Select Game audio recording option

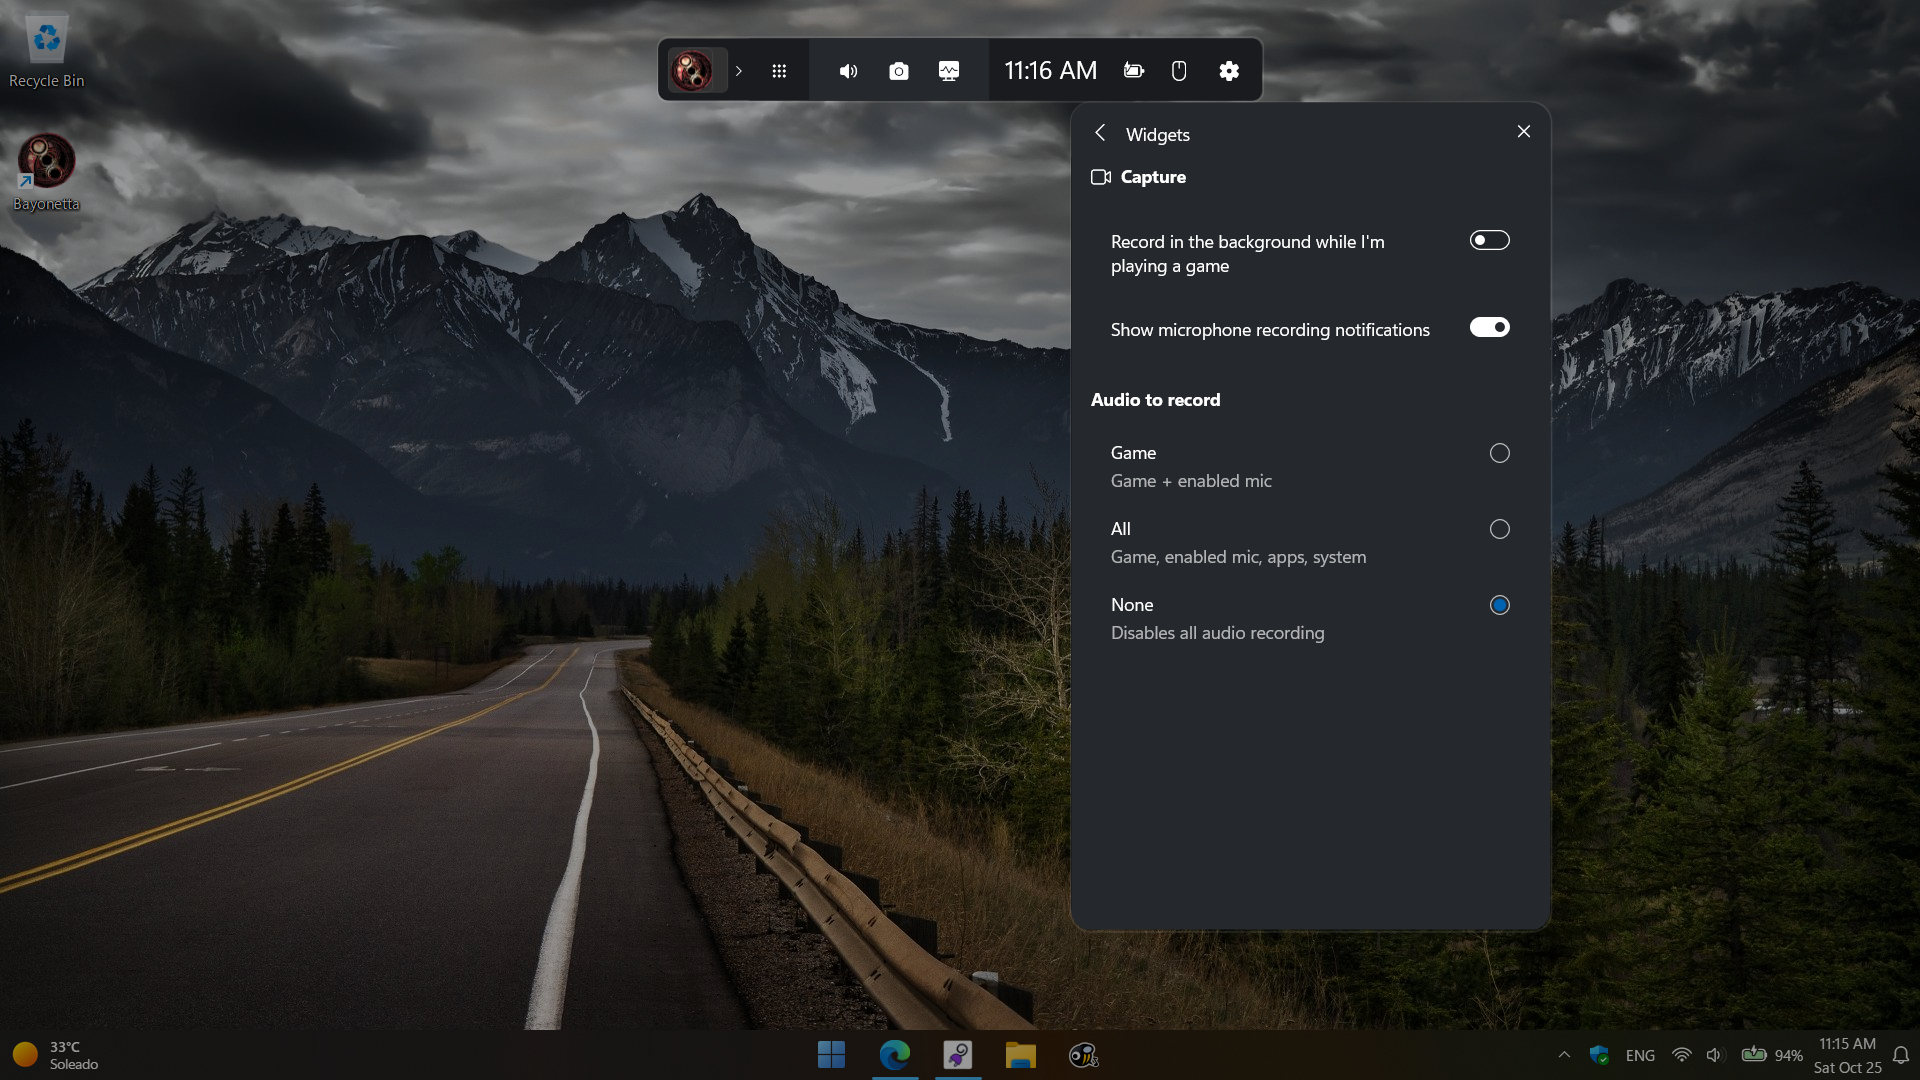click(x=1499, y=453)
